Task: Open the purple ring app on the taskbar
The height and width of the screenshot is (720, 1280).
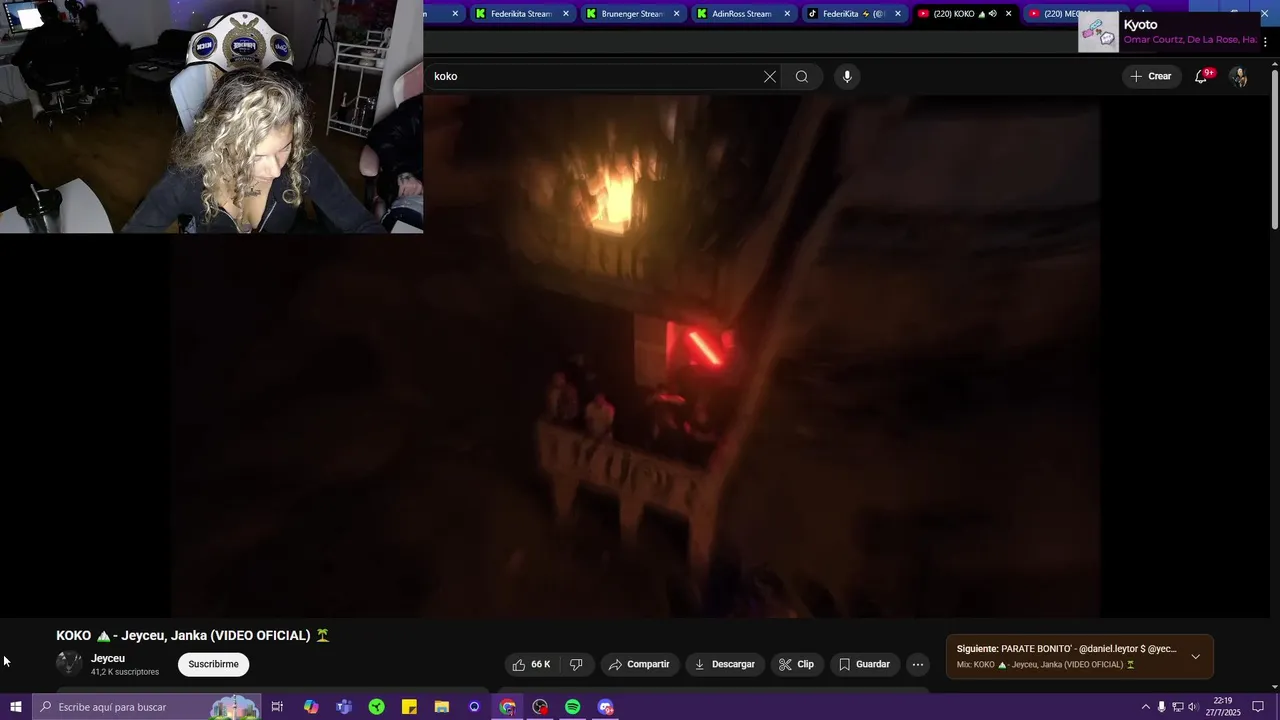Action: click(x=474, y=707)
